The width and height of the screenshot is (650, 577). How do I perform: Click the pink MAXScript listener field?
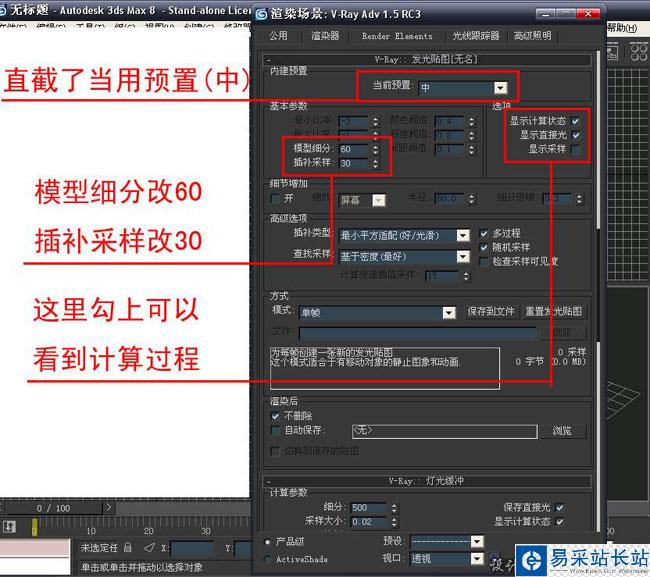tap(34, 547)
